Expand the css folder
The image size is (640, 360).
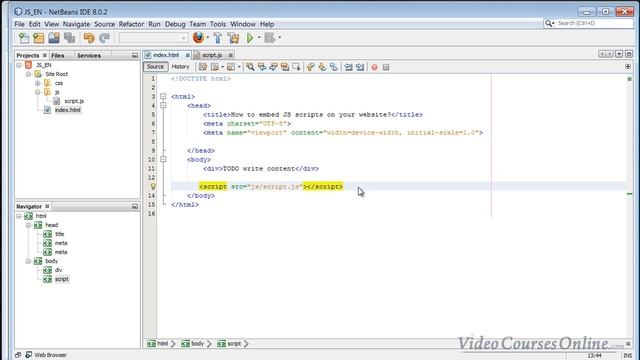pos(38,83)
